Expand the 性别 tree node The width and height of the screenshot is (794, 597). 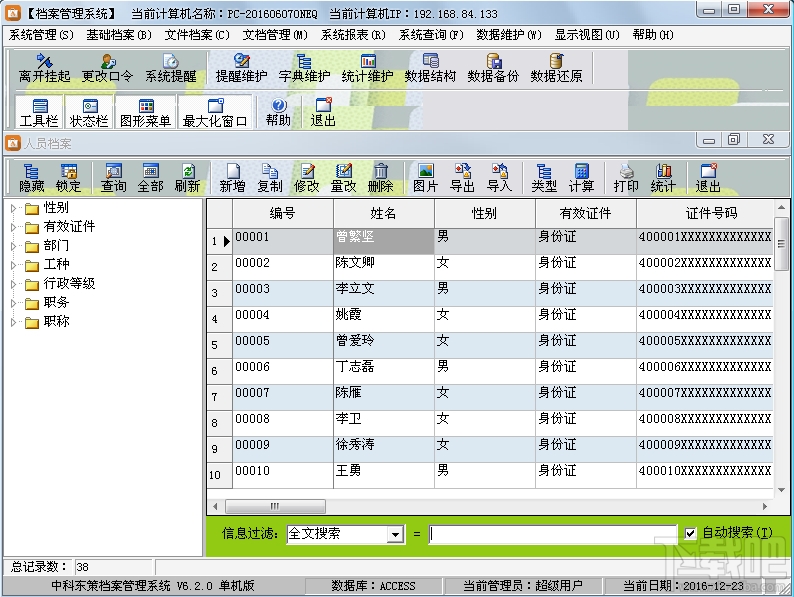14,208
